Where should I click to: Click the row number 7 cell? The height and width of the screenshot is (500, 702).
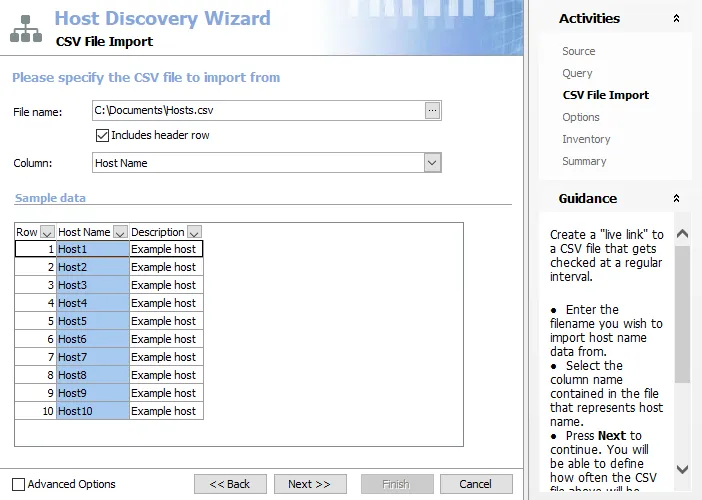[35, 357]
